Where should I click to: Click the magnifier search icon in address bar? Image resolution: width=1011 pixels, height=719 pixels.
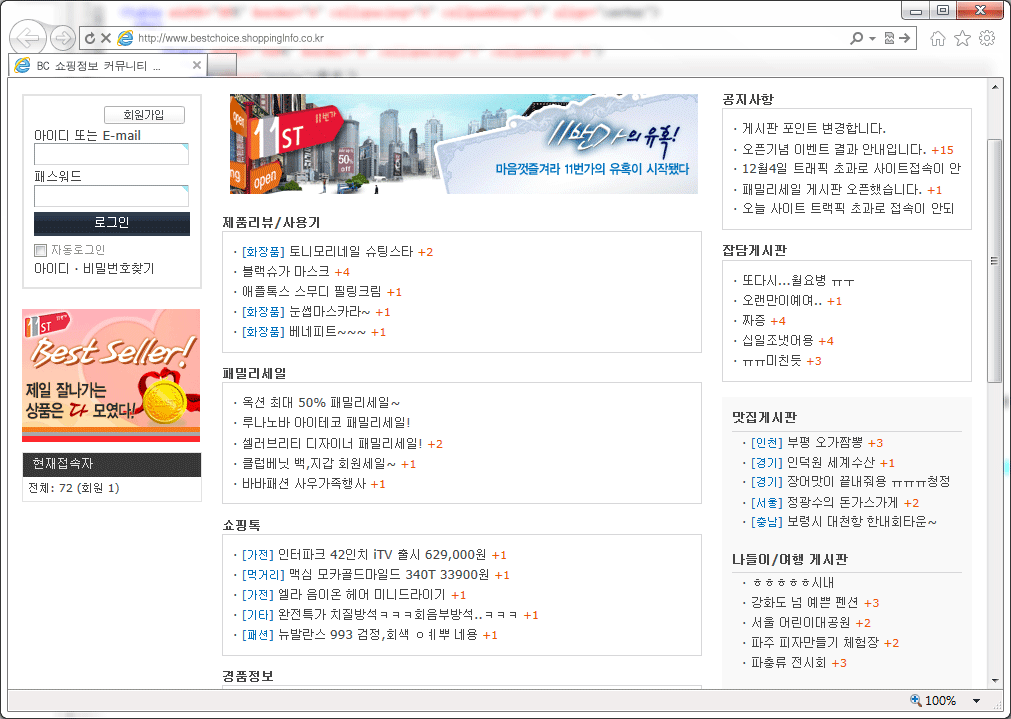[856, 38]
